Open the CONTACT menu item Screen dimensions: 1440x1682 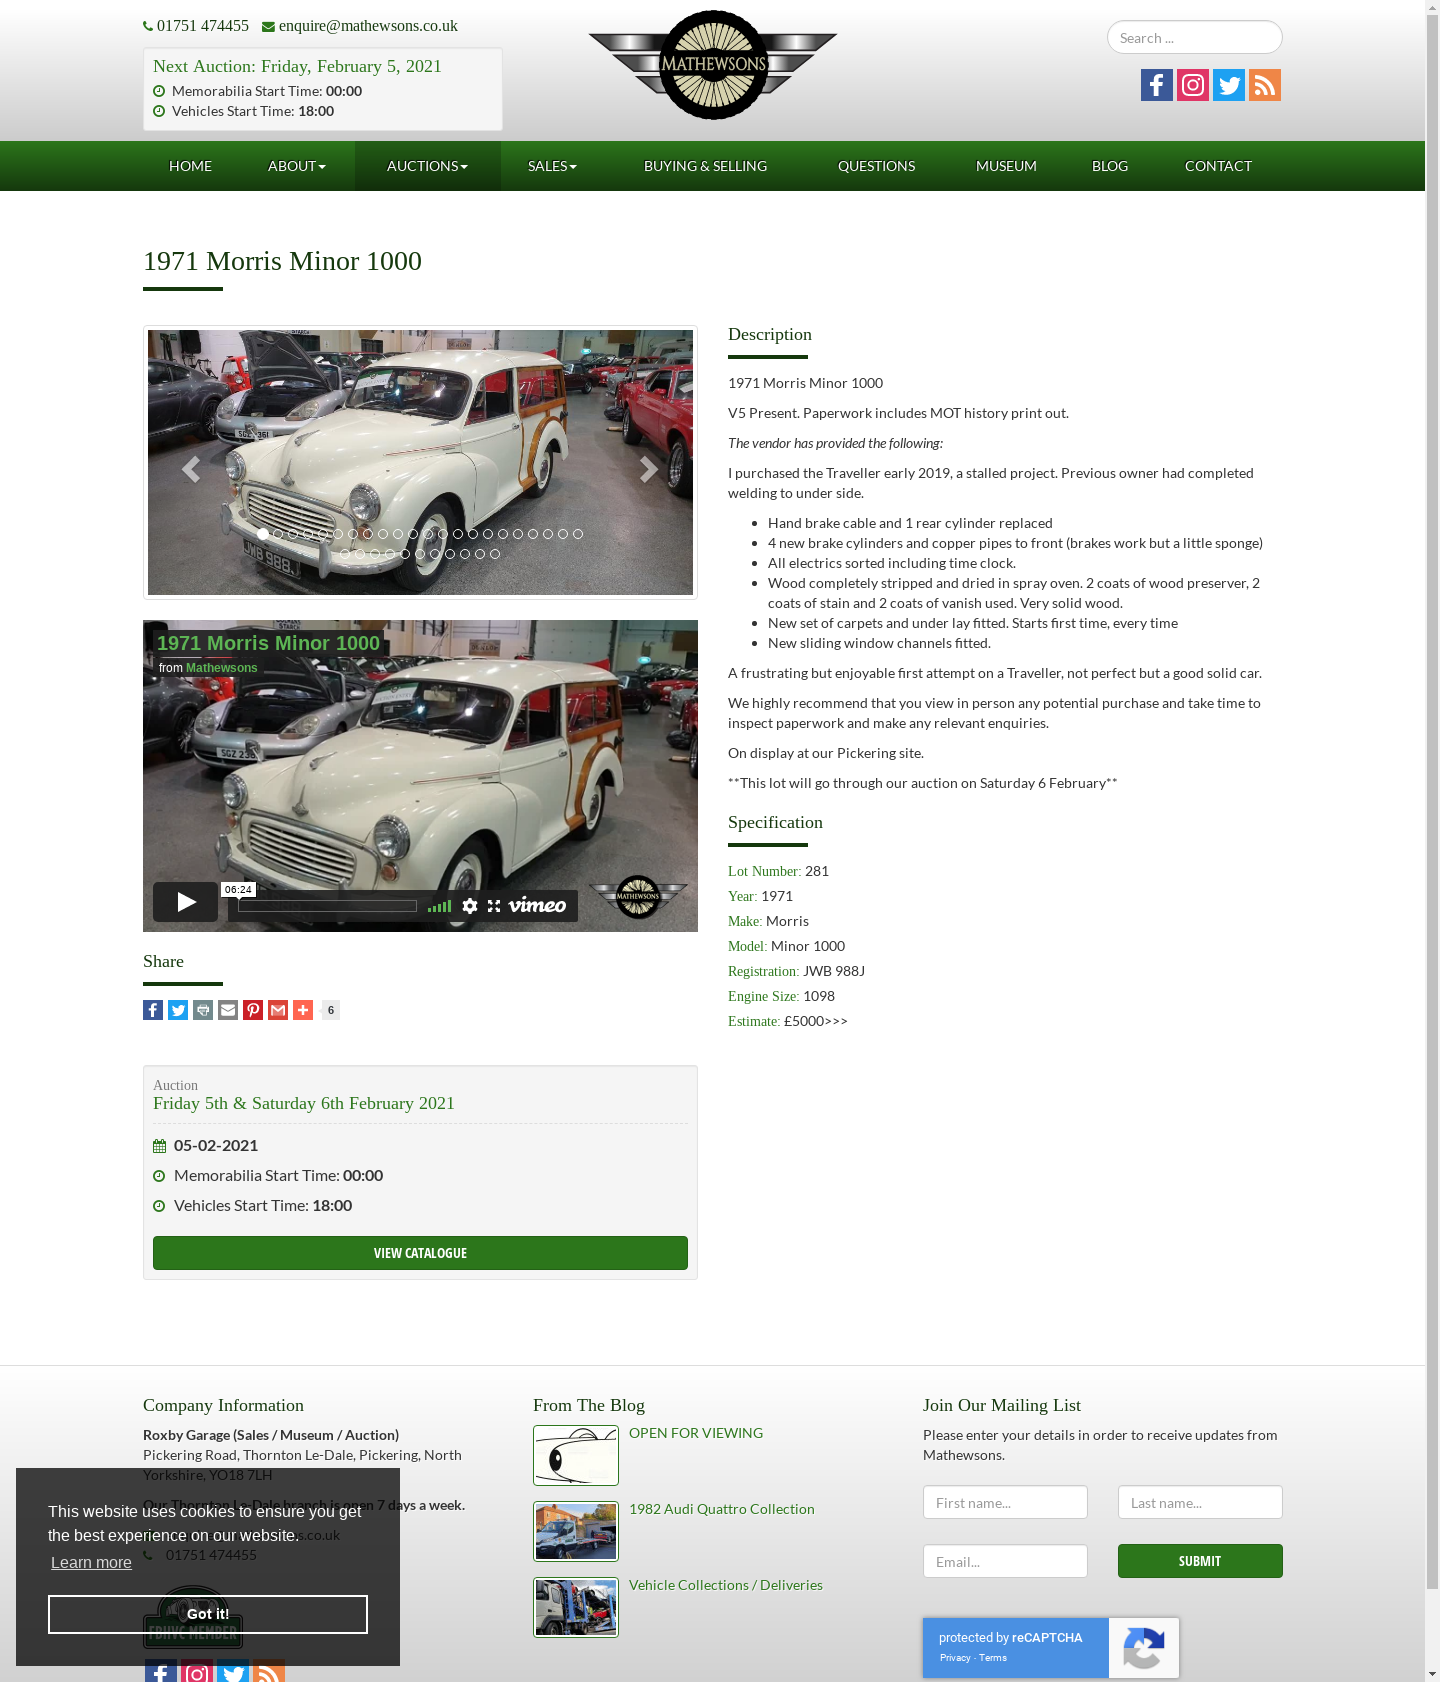pos(1218,166)
